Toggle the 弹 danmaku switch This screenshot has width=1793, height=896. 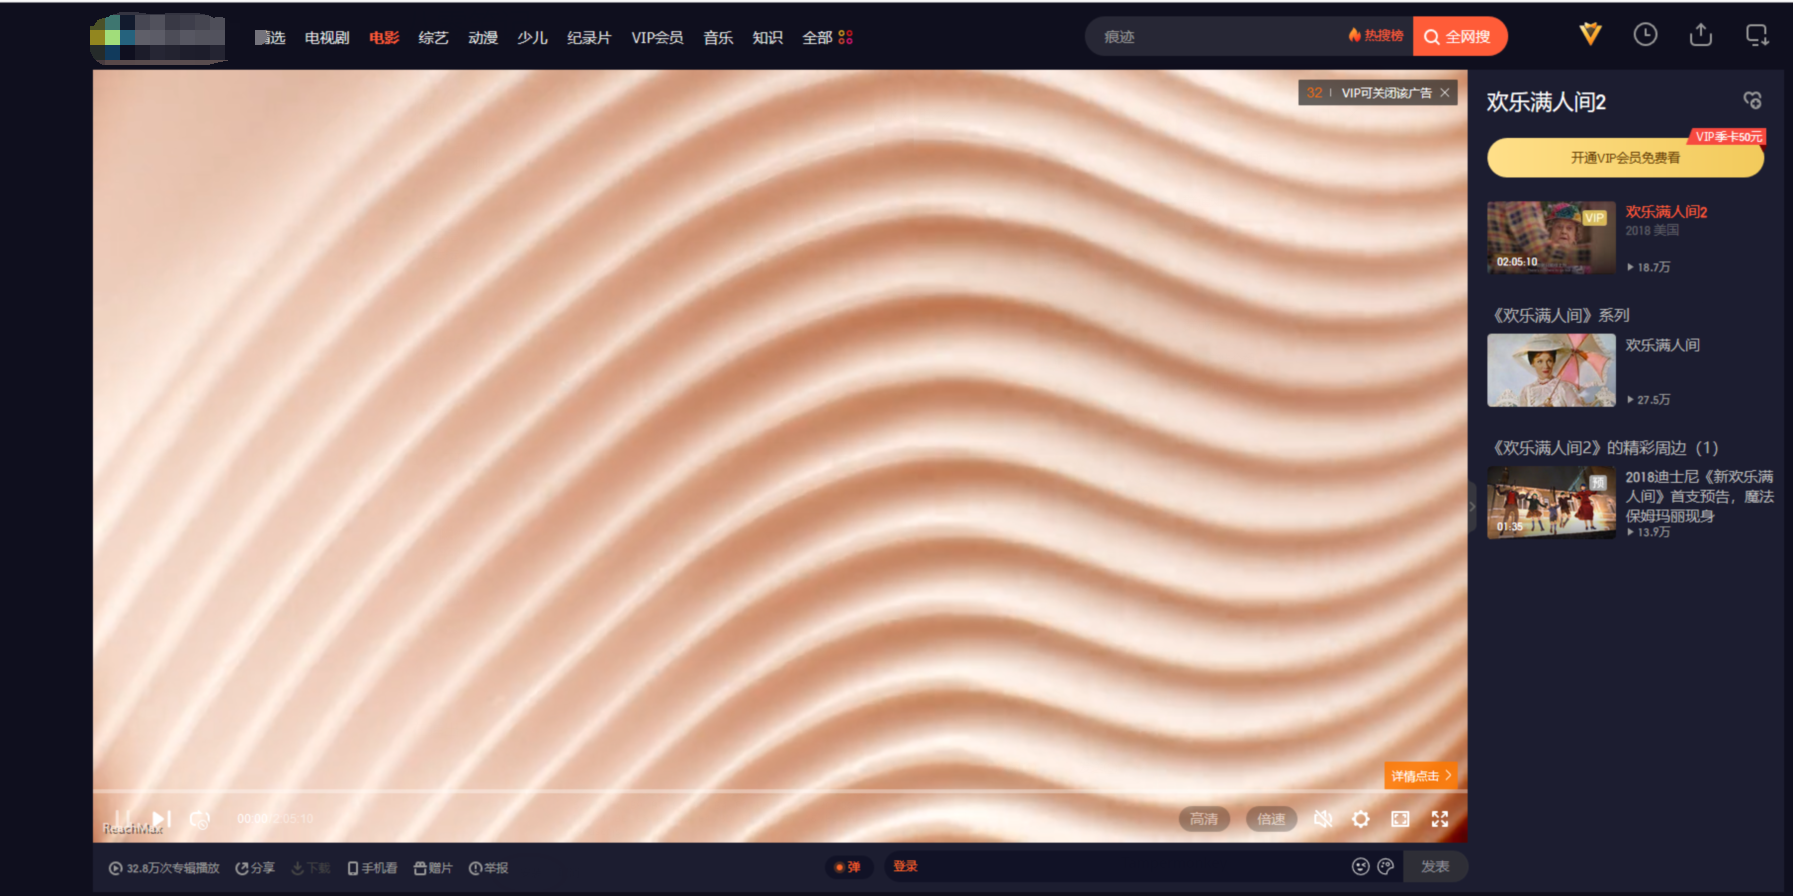[x=847, y=867]
